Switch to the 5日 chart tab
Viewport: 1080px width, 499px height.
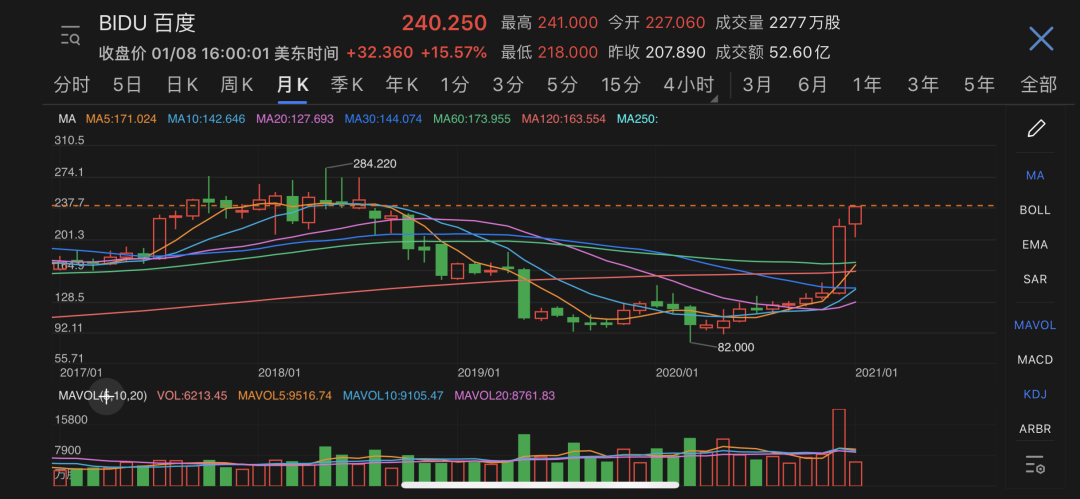(127, 85)
